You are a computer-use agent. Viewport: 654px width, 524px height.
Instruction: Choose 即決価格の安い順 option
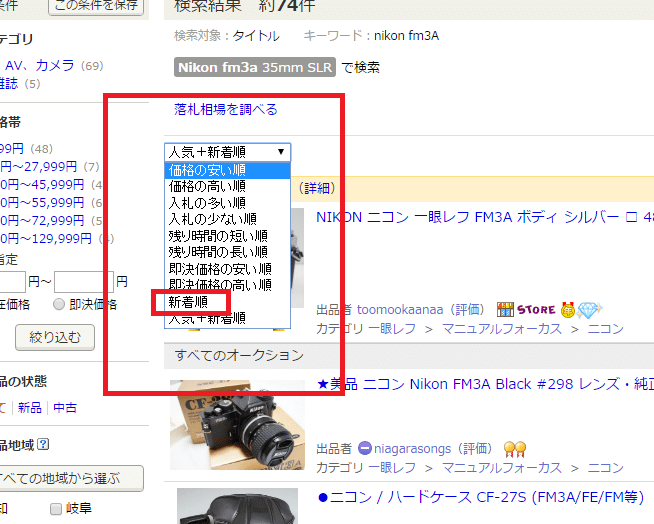coord(227,268)
